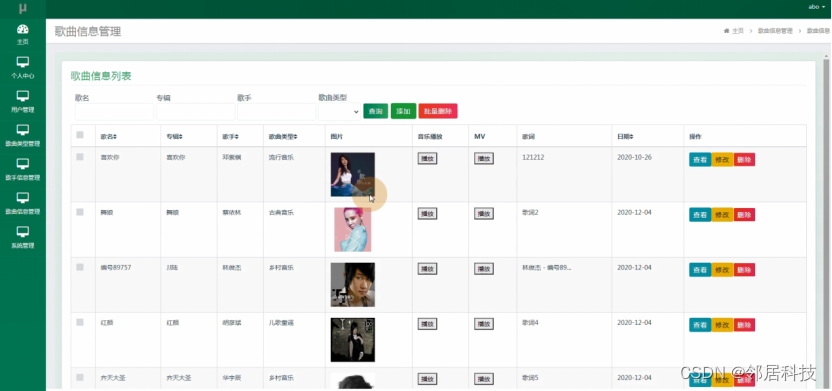Open 个人中心 from the sidebar

tap(23, 68)
